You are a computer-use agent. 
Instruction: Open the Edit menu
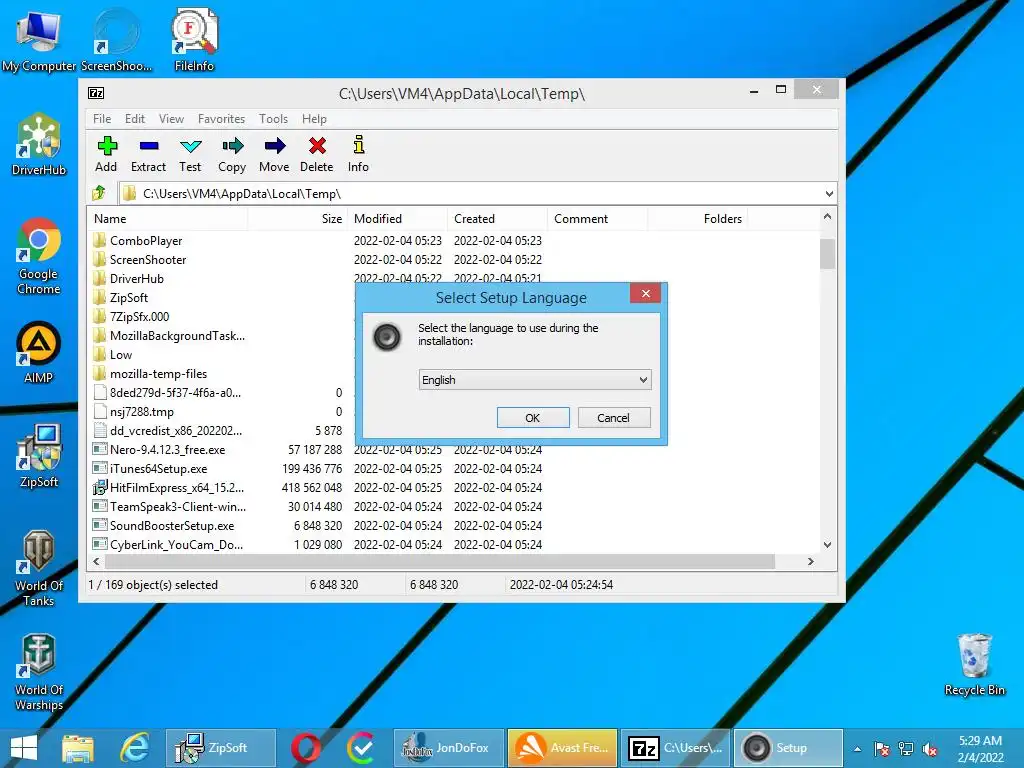coord(135,119)
